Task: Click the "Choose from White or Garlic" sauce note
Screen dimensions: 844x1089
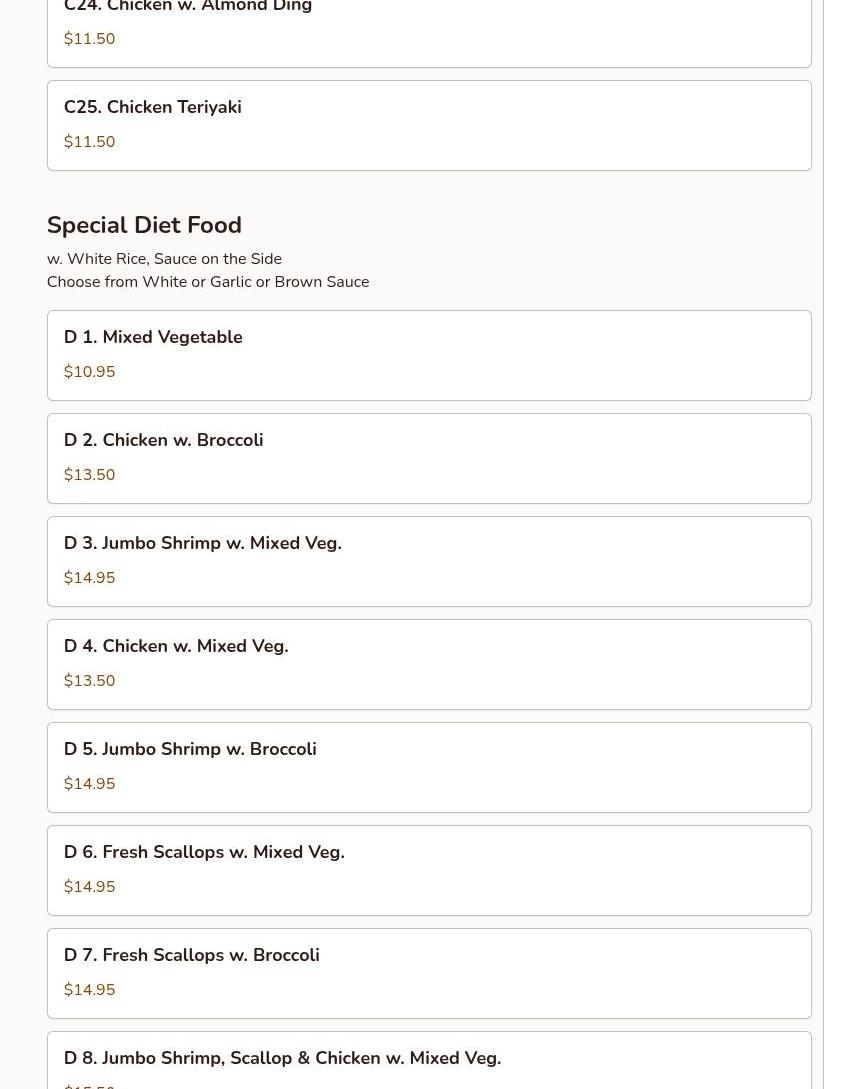Action: [208, 282]
